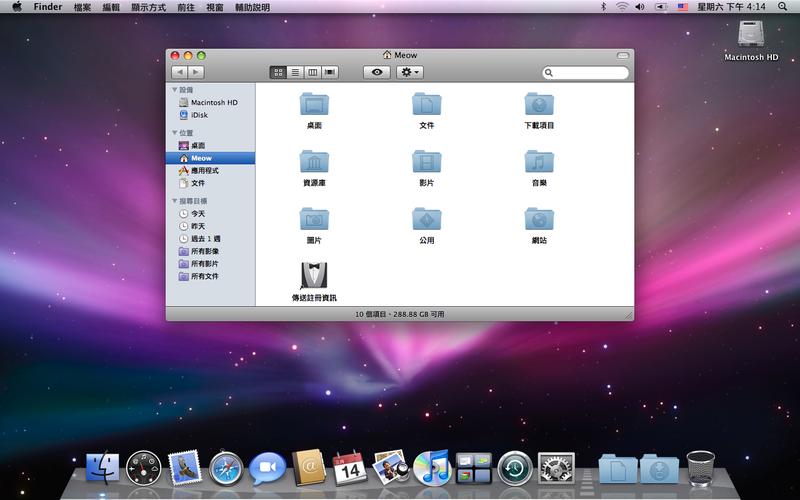Open the Trash in the Dock

click(x=701, y=468)
